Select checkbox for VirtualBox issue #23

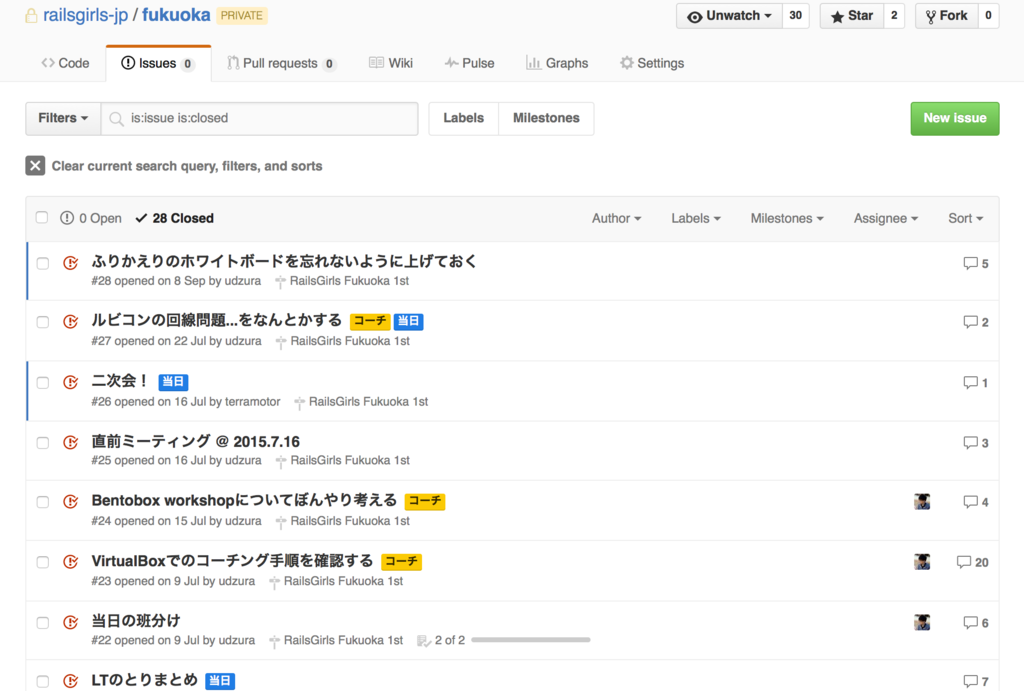[42, 562]
